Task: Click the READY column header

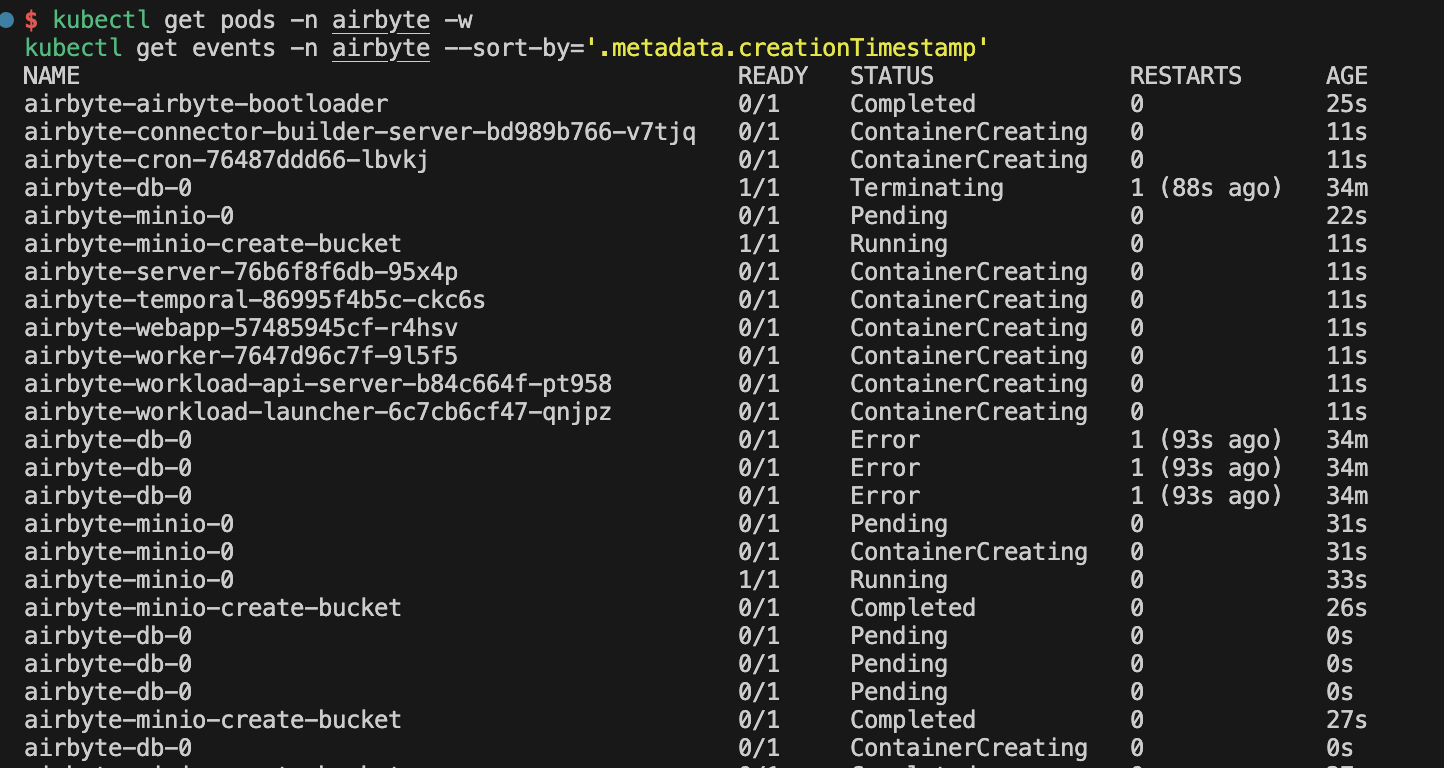Action: (x=771, y=75)
